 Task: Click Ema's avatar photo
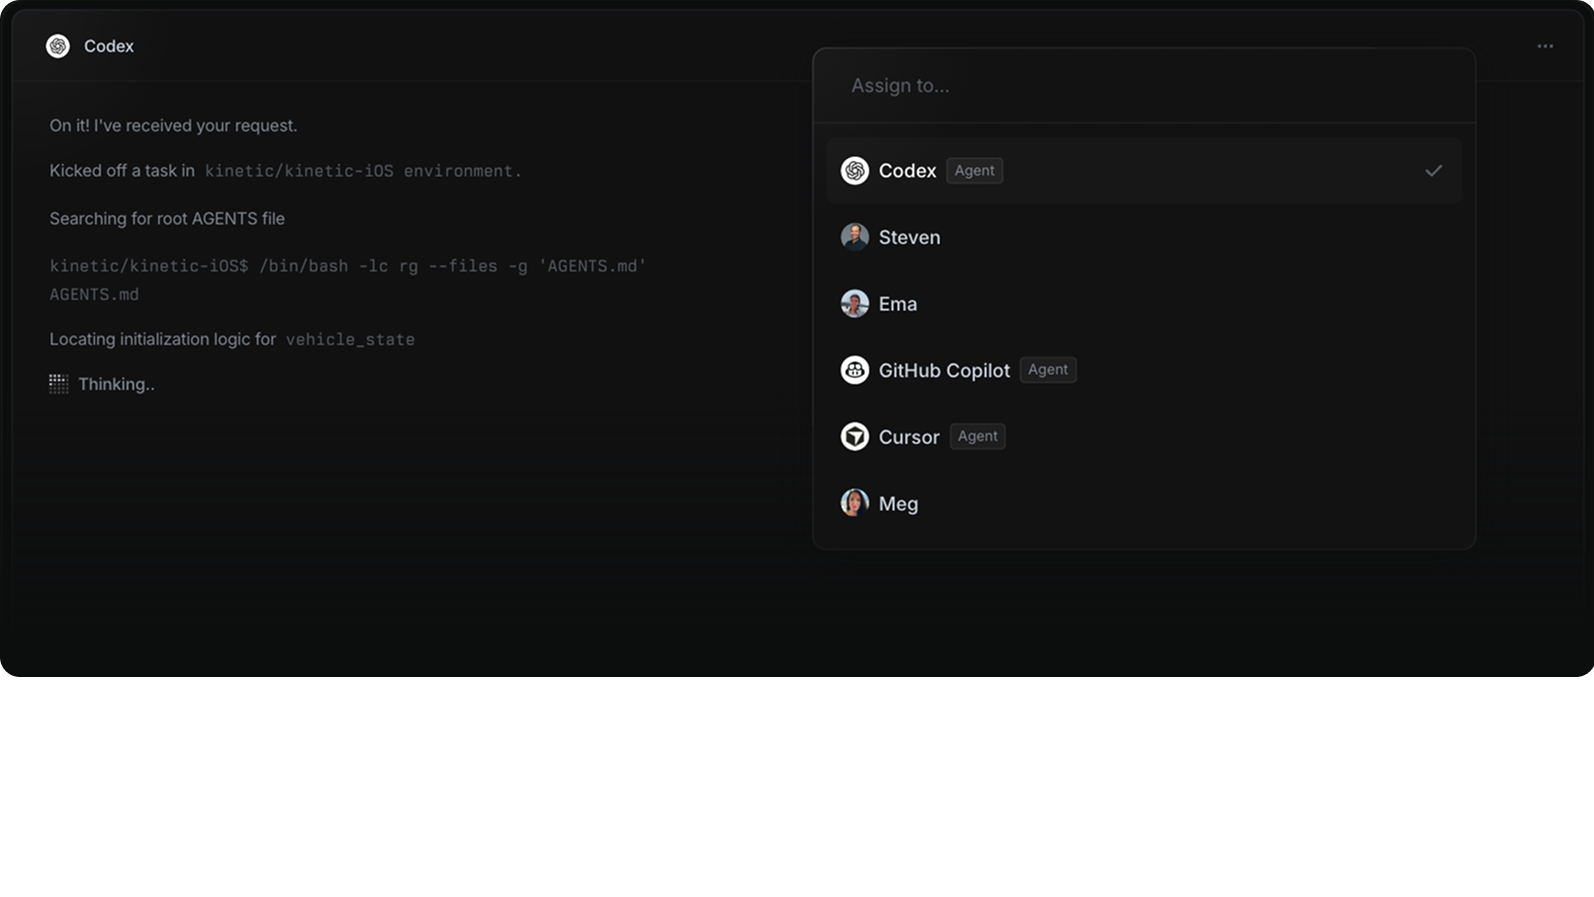(854, 304)
